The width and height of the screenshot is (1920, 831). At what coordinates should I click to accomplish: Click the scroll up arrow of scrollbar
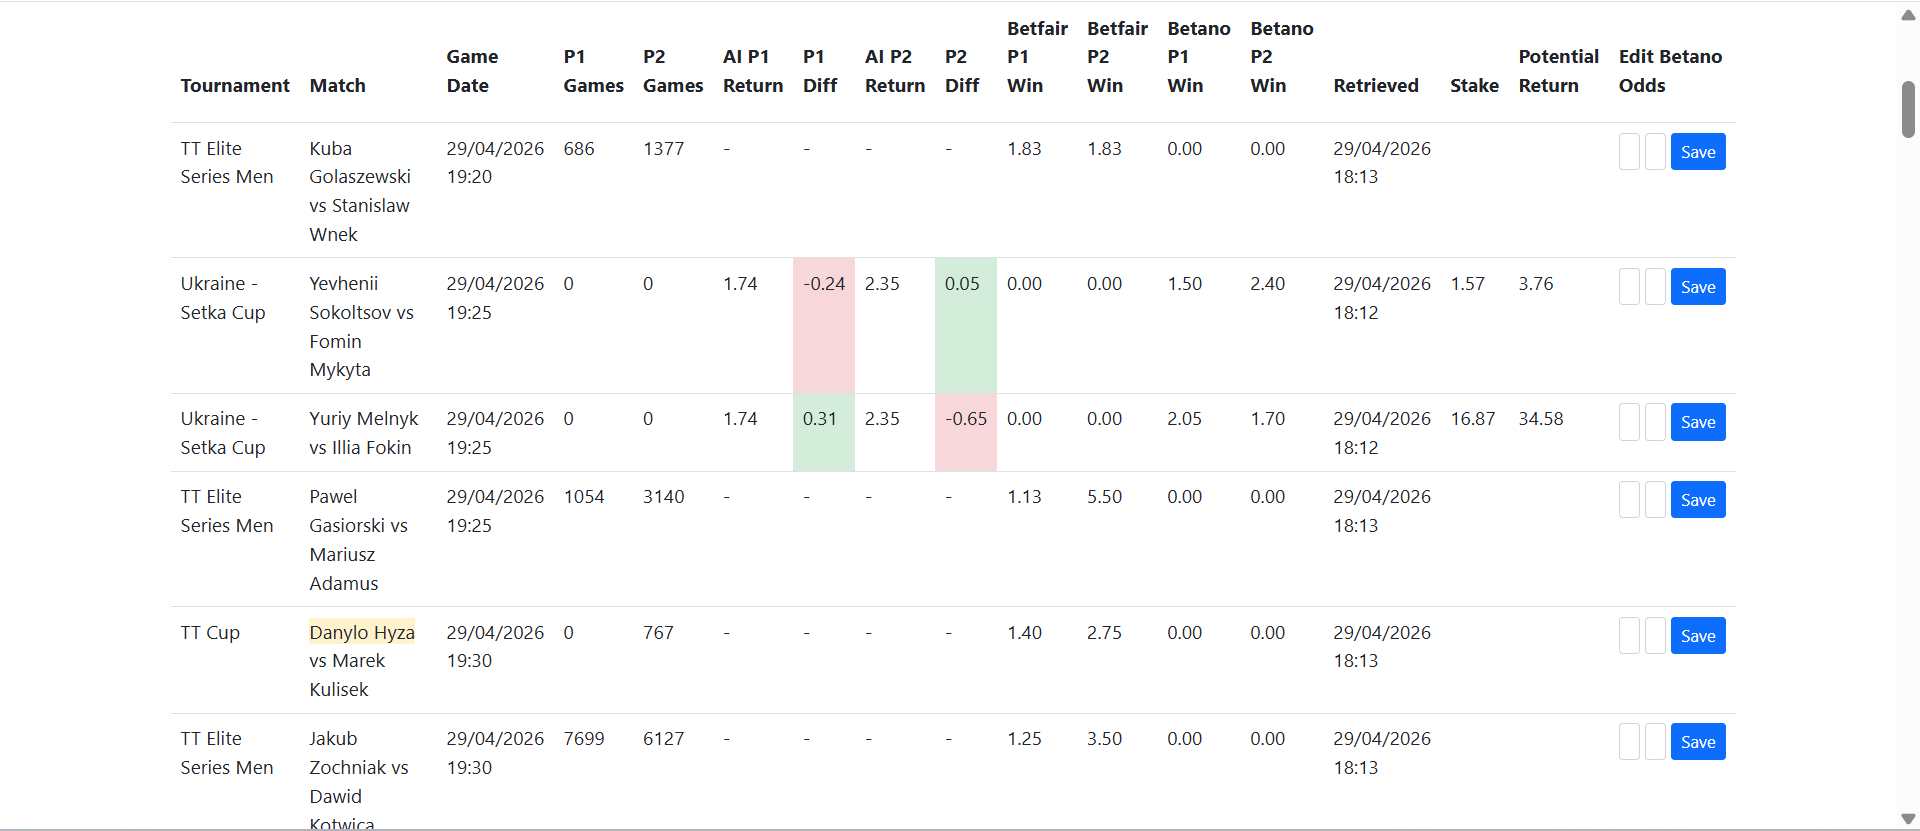point(1908,14)
